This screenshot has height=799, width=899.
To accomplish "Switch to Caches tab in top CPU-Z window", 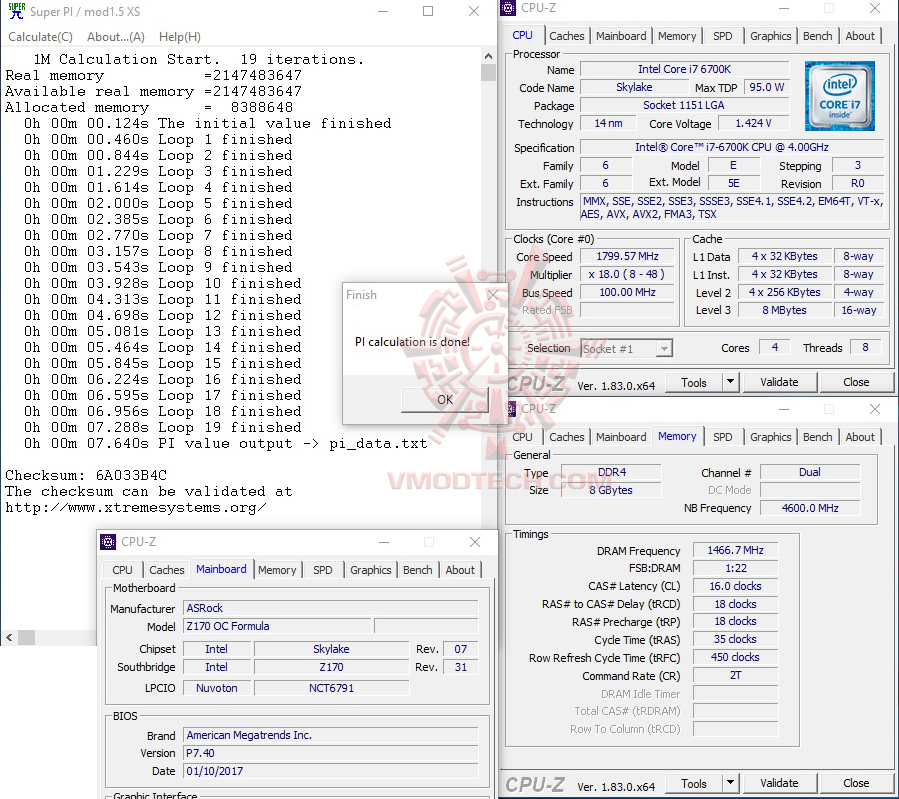I will click(566, 36).
